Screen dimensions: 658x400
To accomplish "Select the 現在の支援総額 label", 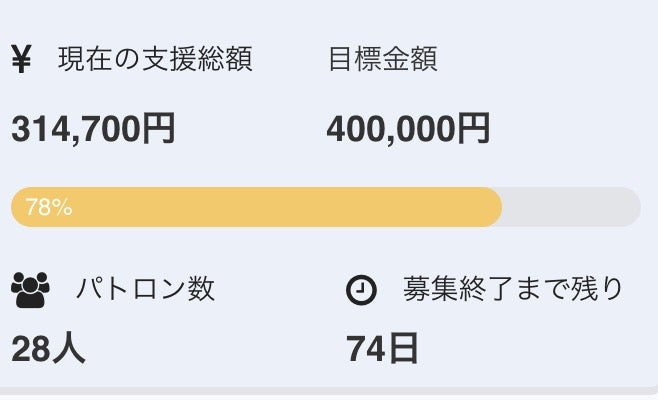I will tap(155, 60).
